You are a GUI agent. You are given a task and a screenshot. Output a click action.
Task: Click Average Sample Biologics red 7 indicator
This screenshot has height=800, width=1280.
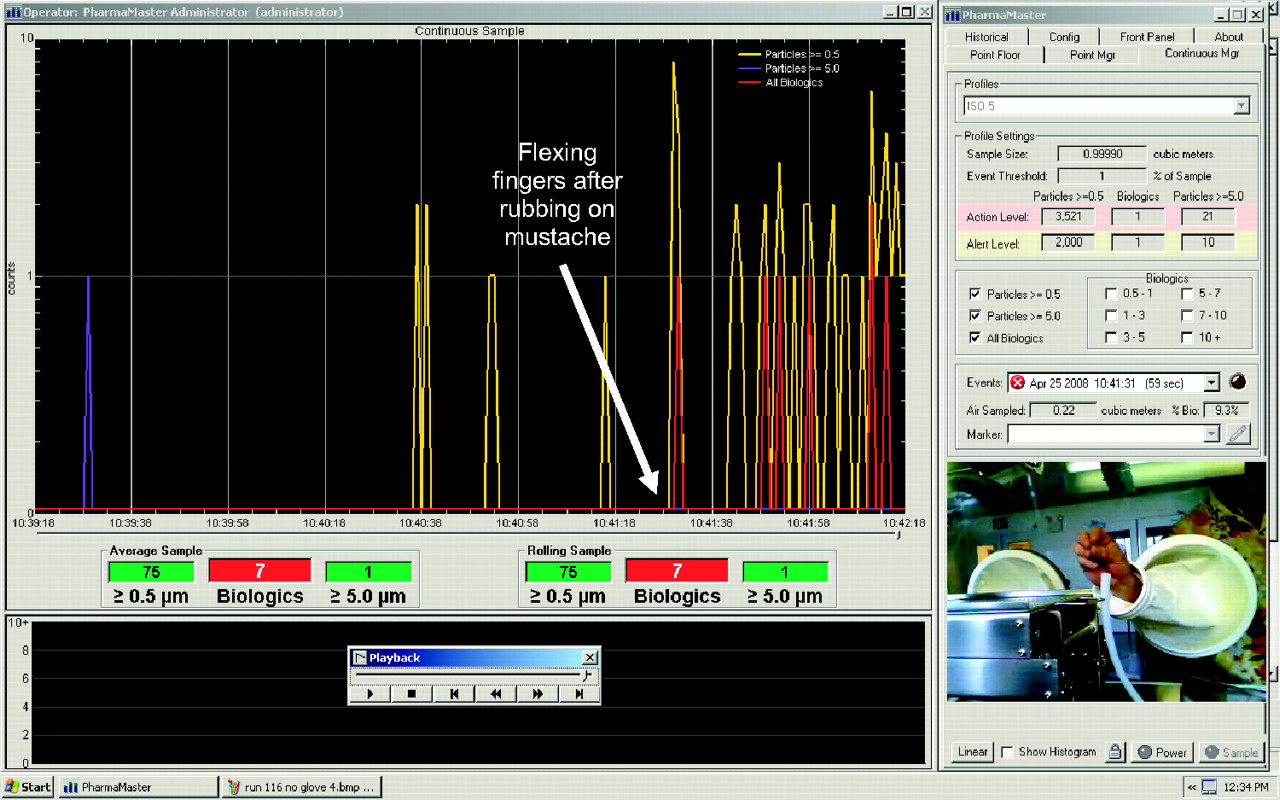260,572
